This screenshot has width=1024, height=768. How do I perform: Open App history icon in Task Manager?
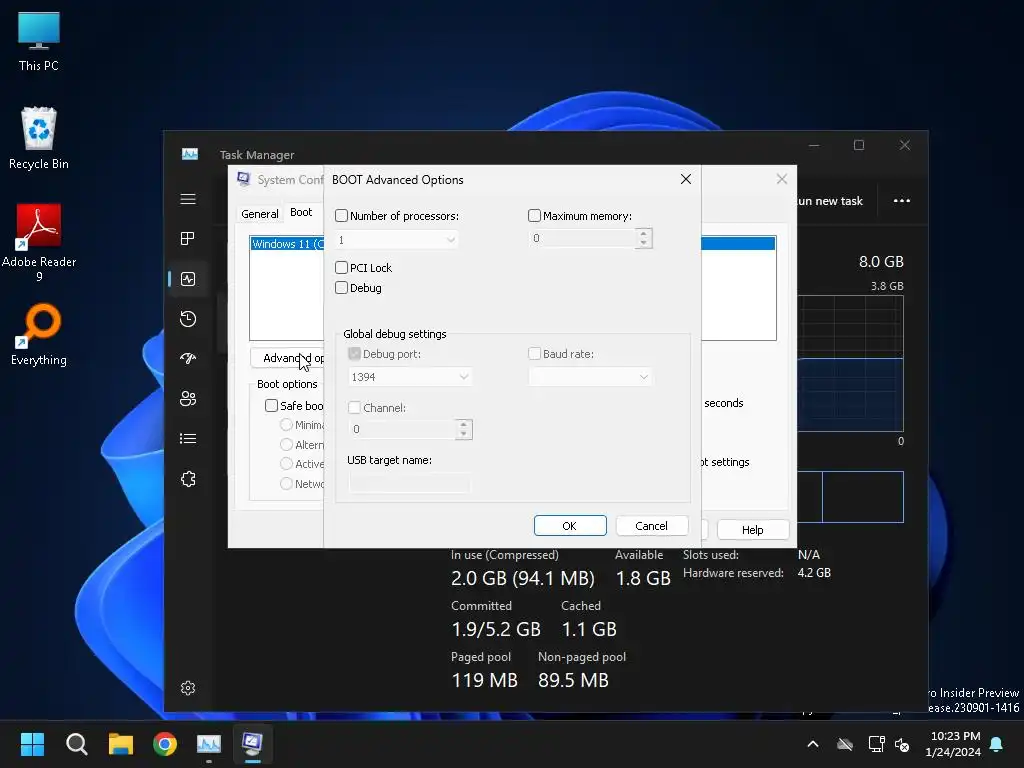(188, 319)
